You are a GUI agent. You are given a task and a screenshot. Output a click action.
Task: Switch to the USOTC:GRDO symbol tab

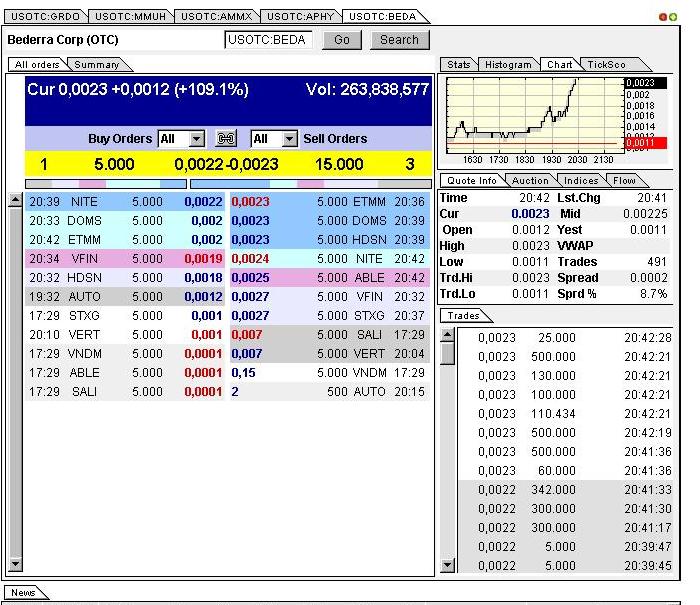click(x=45, y=16)
